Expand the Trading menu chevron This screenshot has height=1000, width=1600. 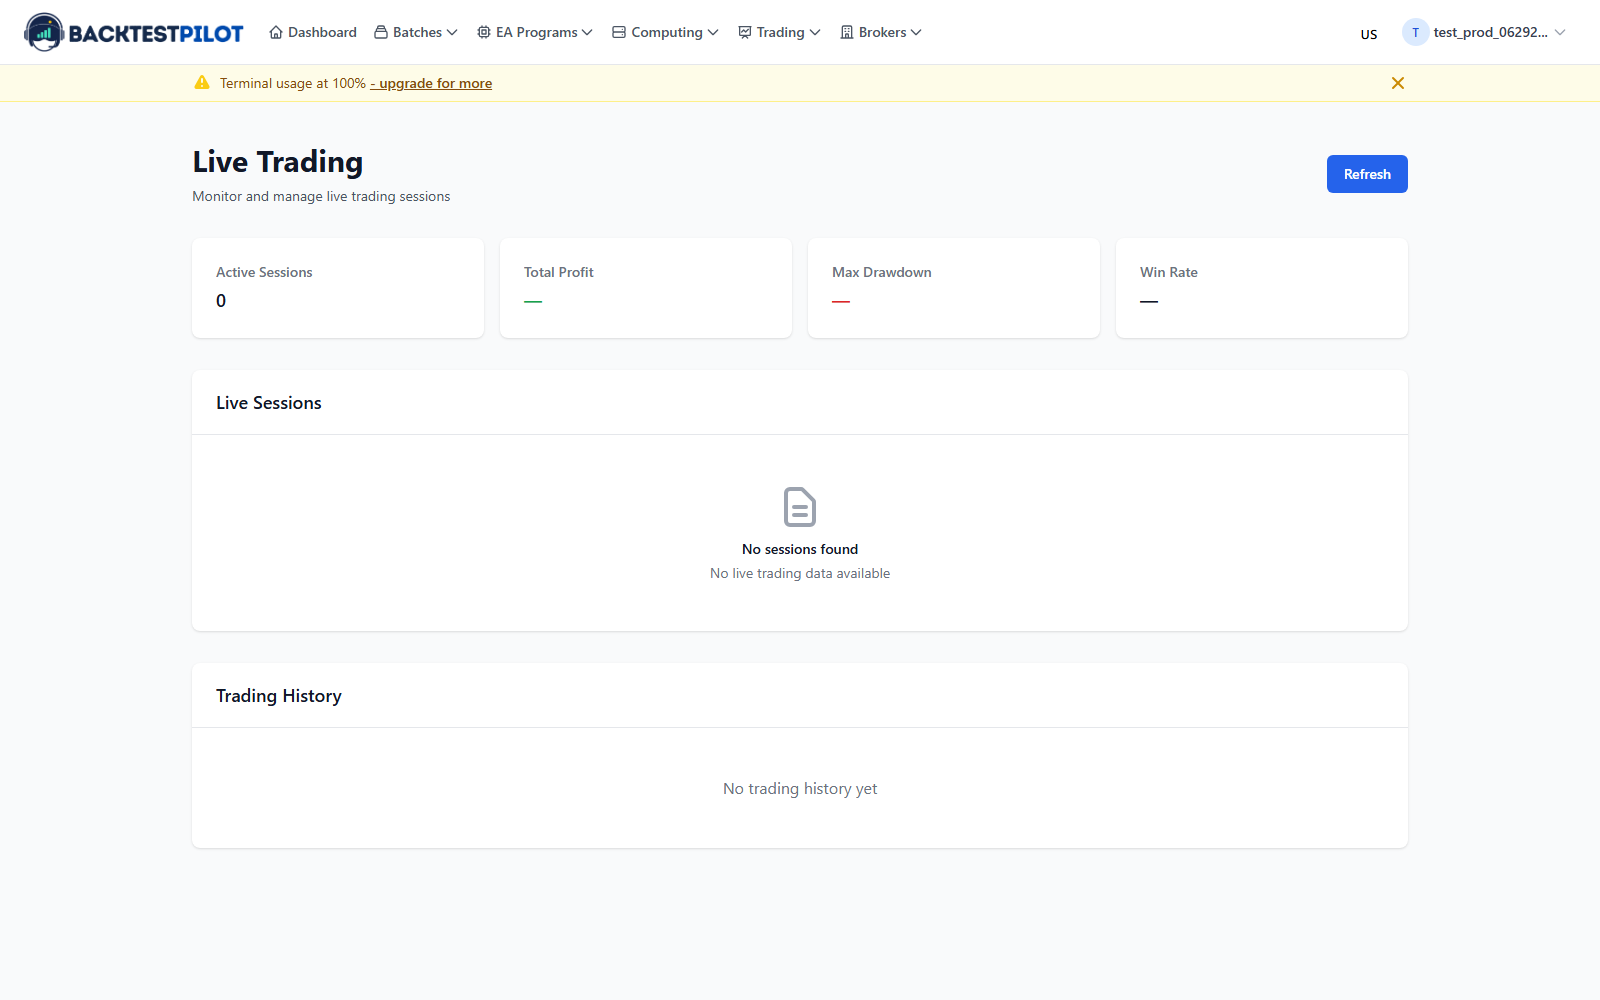815,32
